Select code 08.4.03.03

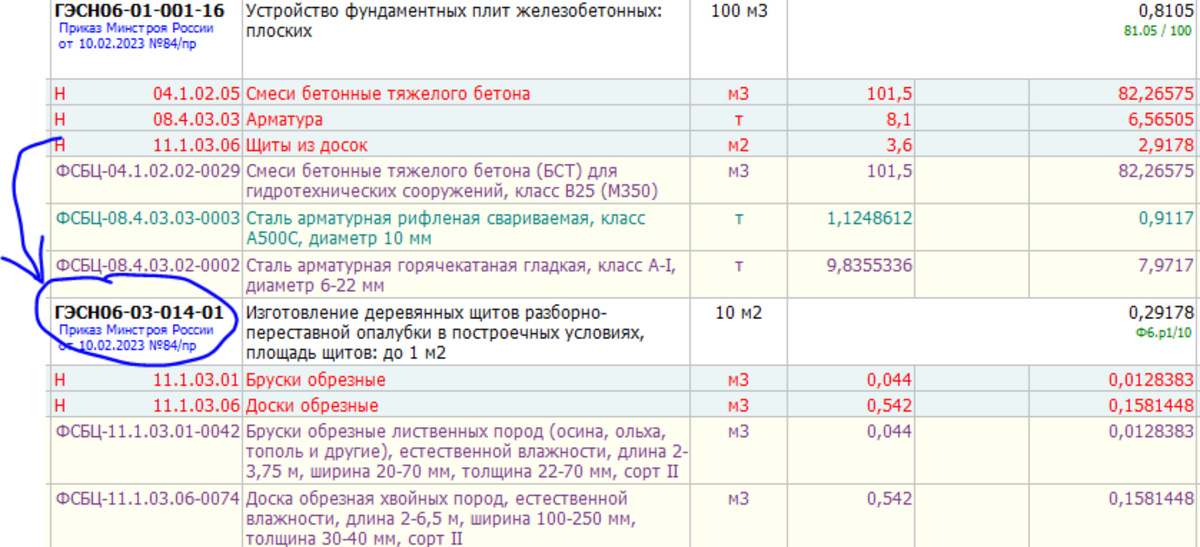(x=196, y=119)
